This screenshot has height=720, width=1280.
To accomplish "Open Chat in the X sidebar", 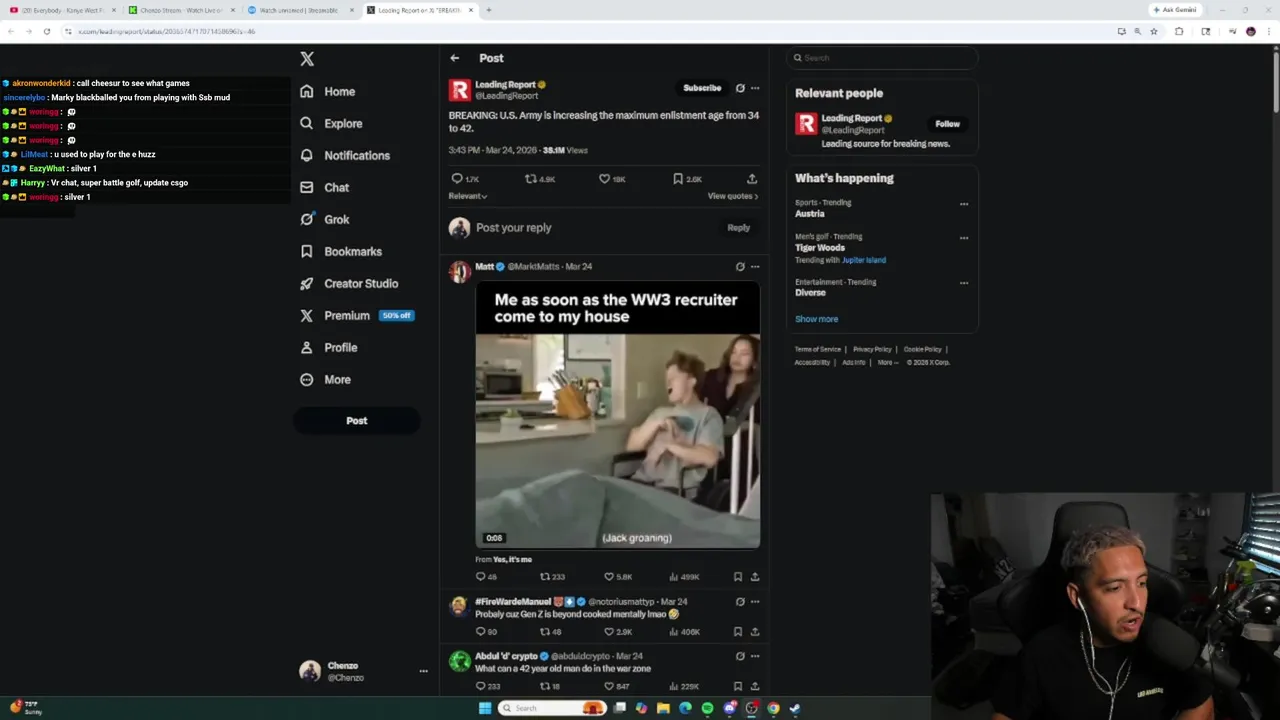I will click(324, 187).
